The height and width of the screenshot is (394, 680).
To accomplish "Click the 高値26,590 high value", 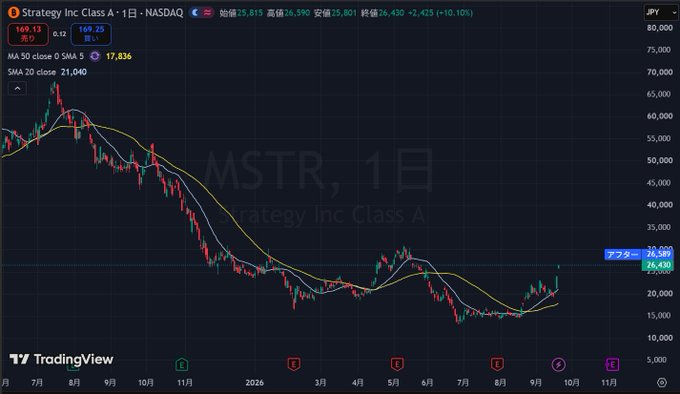I will tap(288, 13).
